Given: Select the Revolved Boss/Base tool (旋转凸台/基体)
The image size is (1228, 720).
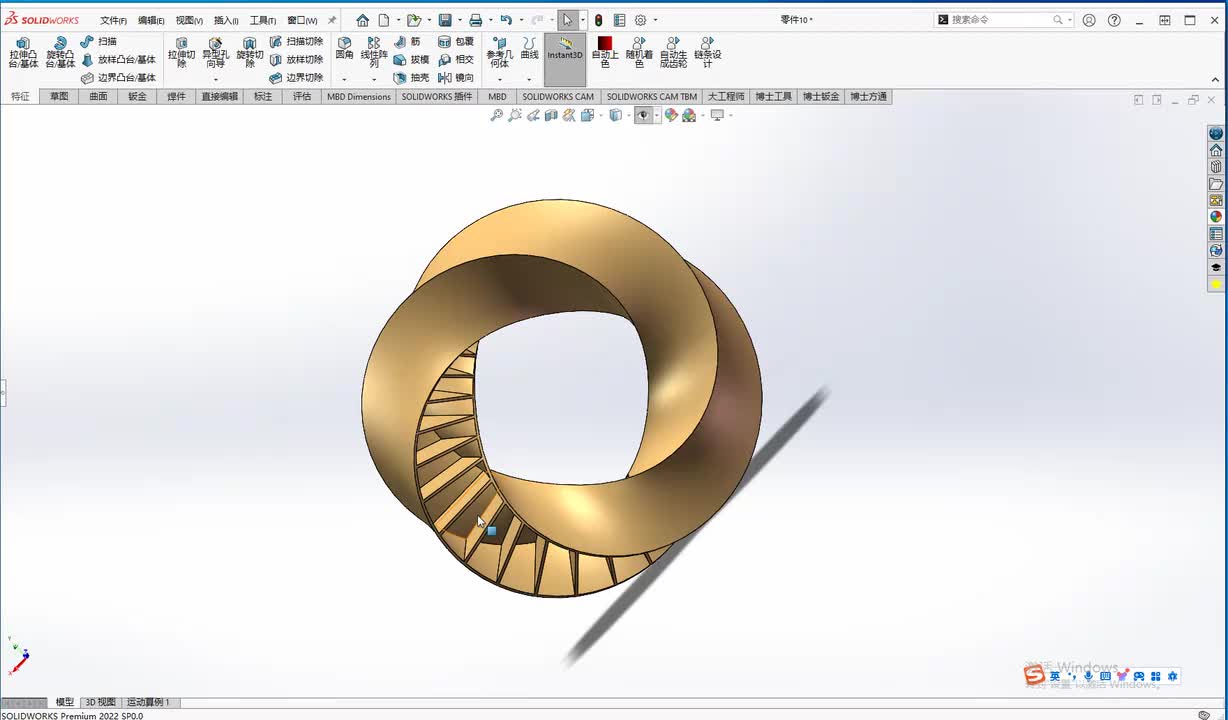Looking at the screenshot, I should click(x=60, y=52).
